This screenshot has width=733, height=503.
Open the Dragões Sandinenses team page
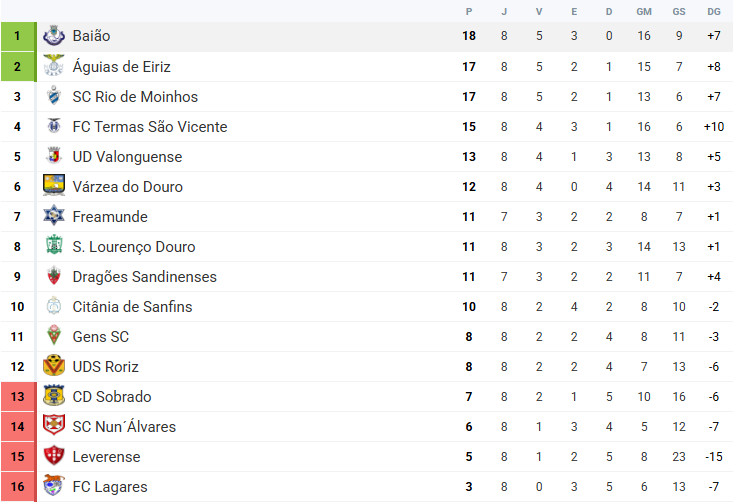coord(144,277)
